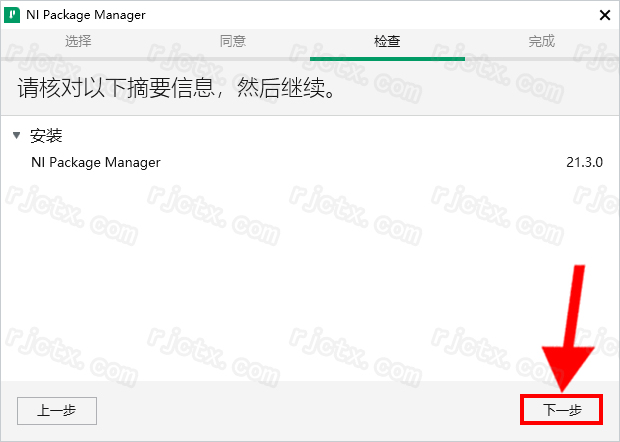620x442 pixels.
Task: Click the gray progress track under 选择
Action: pyautogui.click(x=78, y=59)
